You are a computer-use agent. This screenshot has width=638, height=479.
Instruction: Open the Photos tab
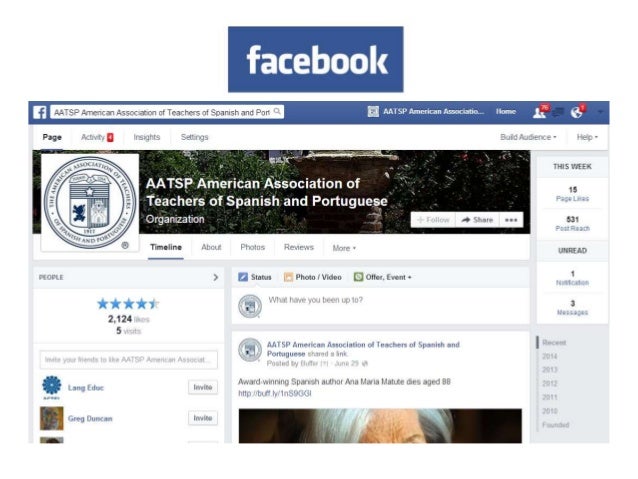[x=252, y=247]
